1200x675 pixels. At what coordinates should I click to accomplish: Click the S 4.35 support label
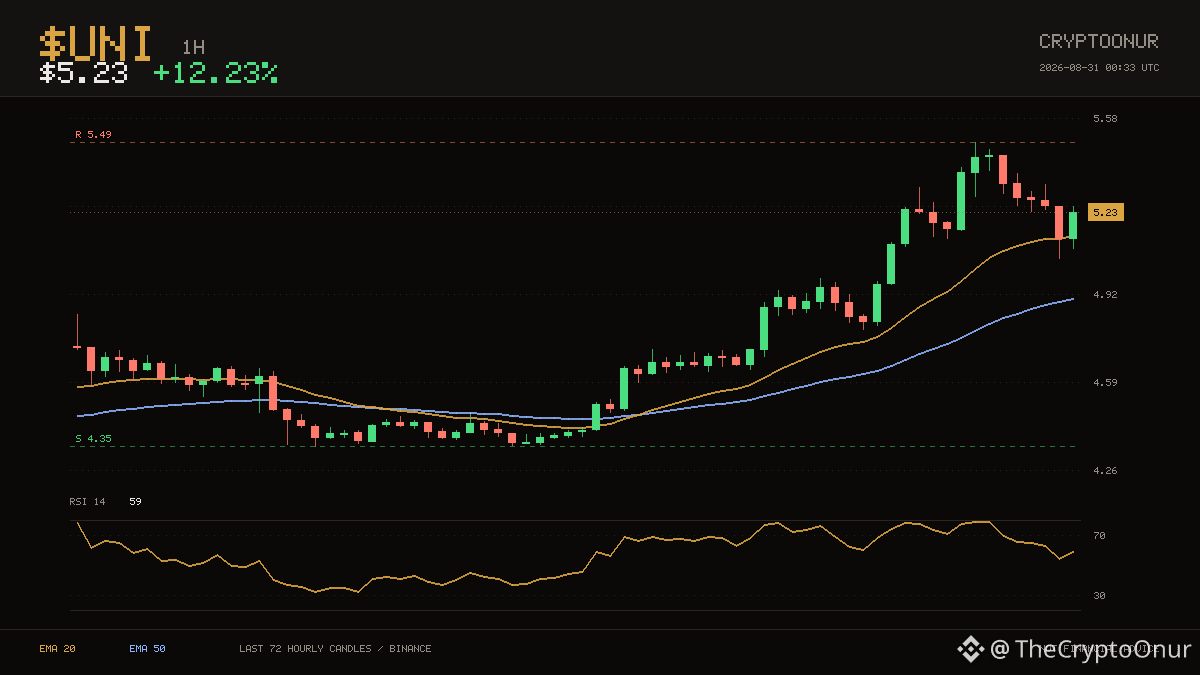93,438
